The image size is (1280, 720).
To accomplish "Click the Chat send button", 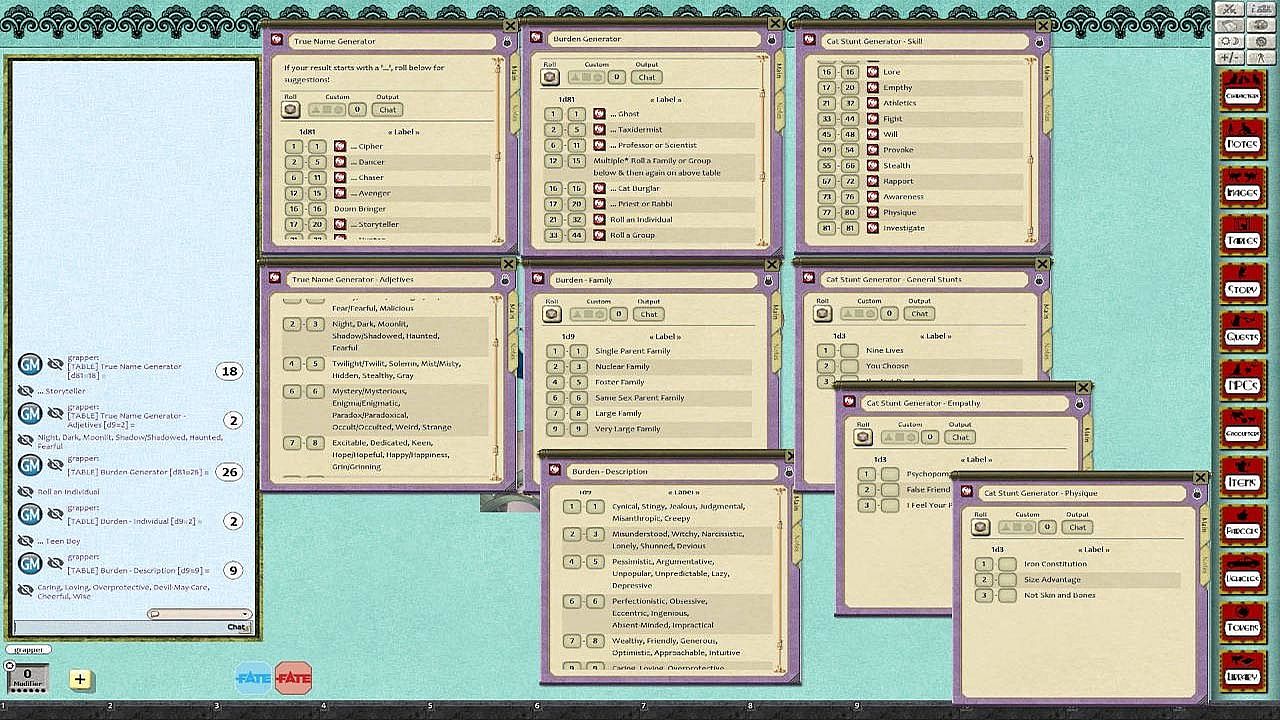I will coord(237,628).
